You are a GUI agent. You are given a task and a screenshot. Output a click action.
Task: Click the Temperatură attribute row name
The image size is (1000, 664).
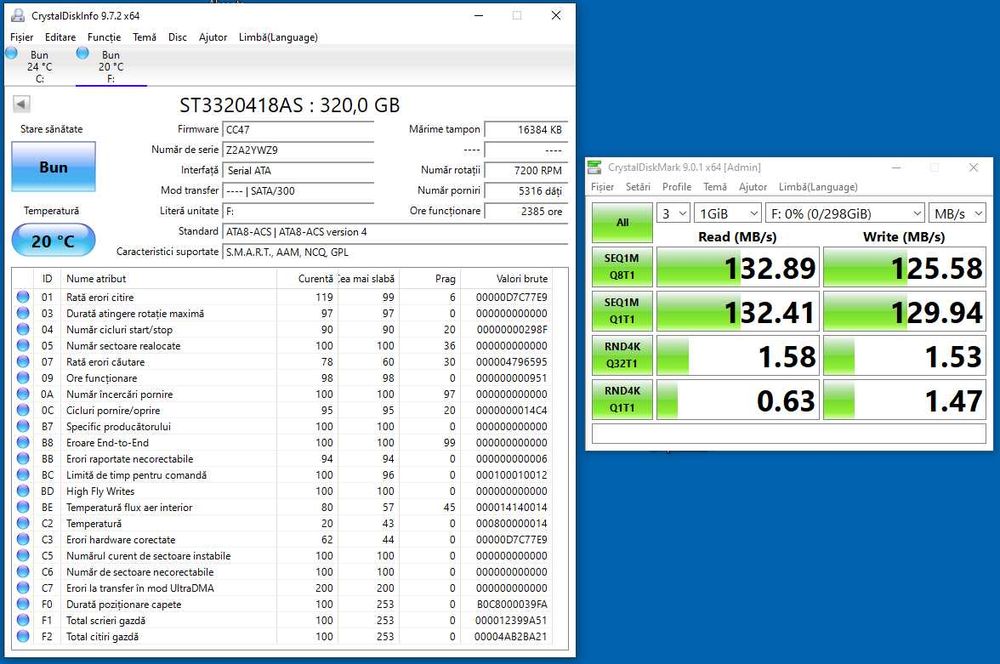click(94, 523)
